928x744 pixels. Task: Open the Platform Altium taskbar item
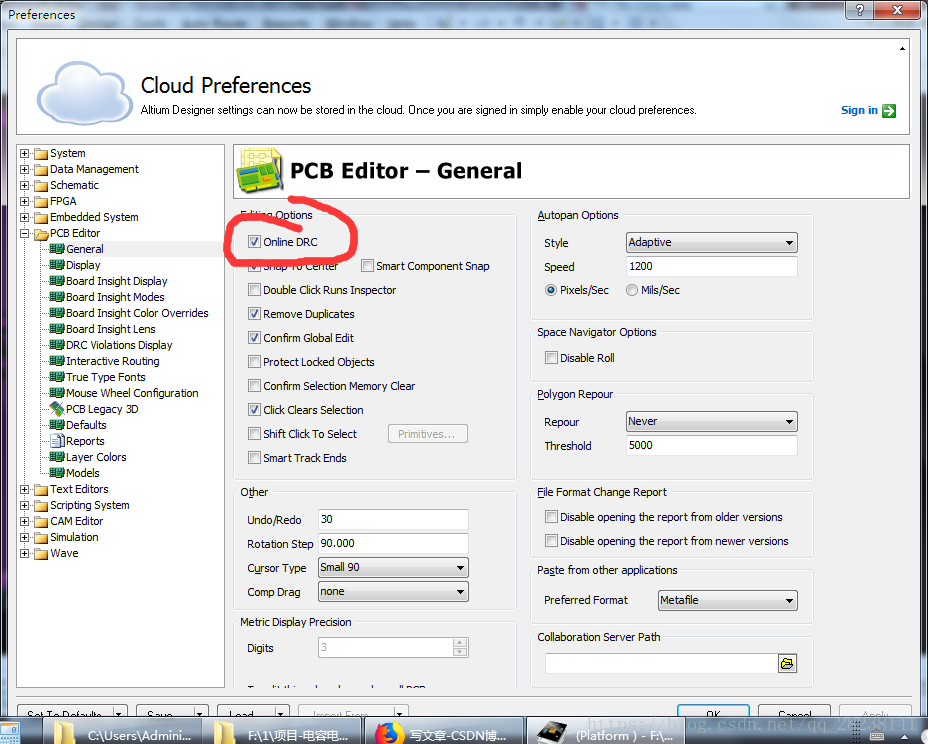point(605,732)
